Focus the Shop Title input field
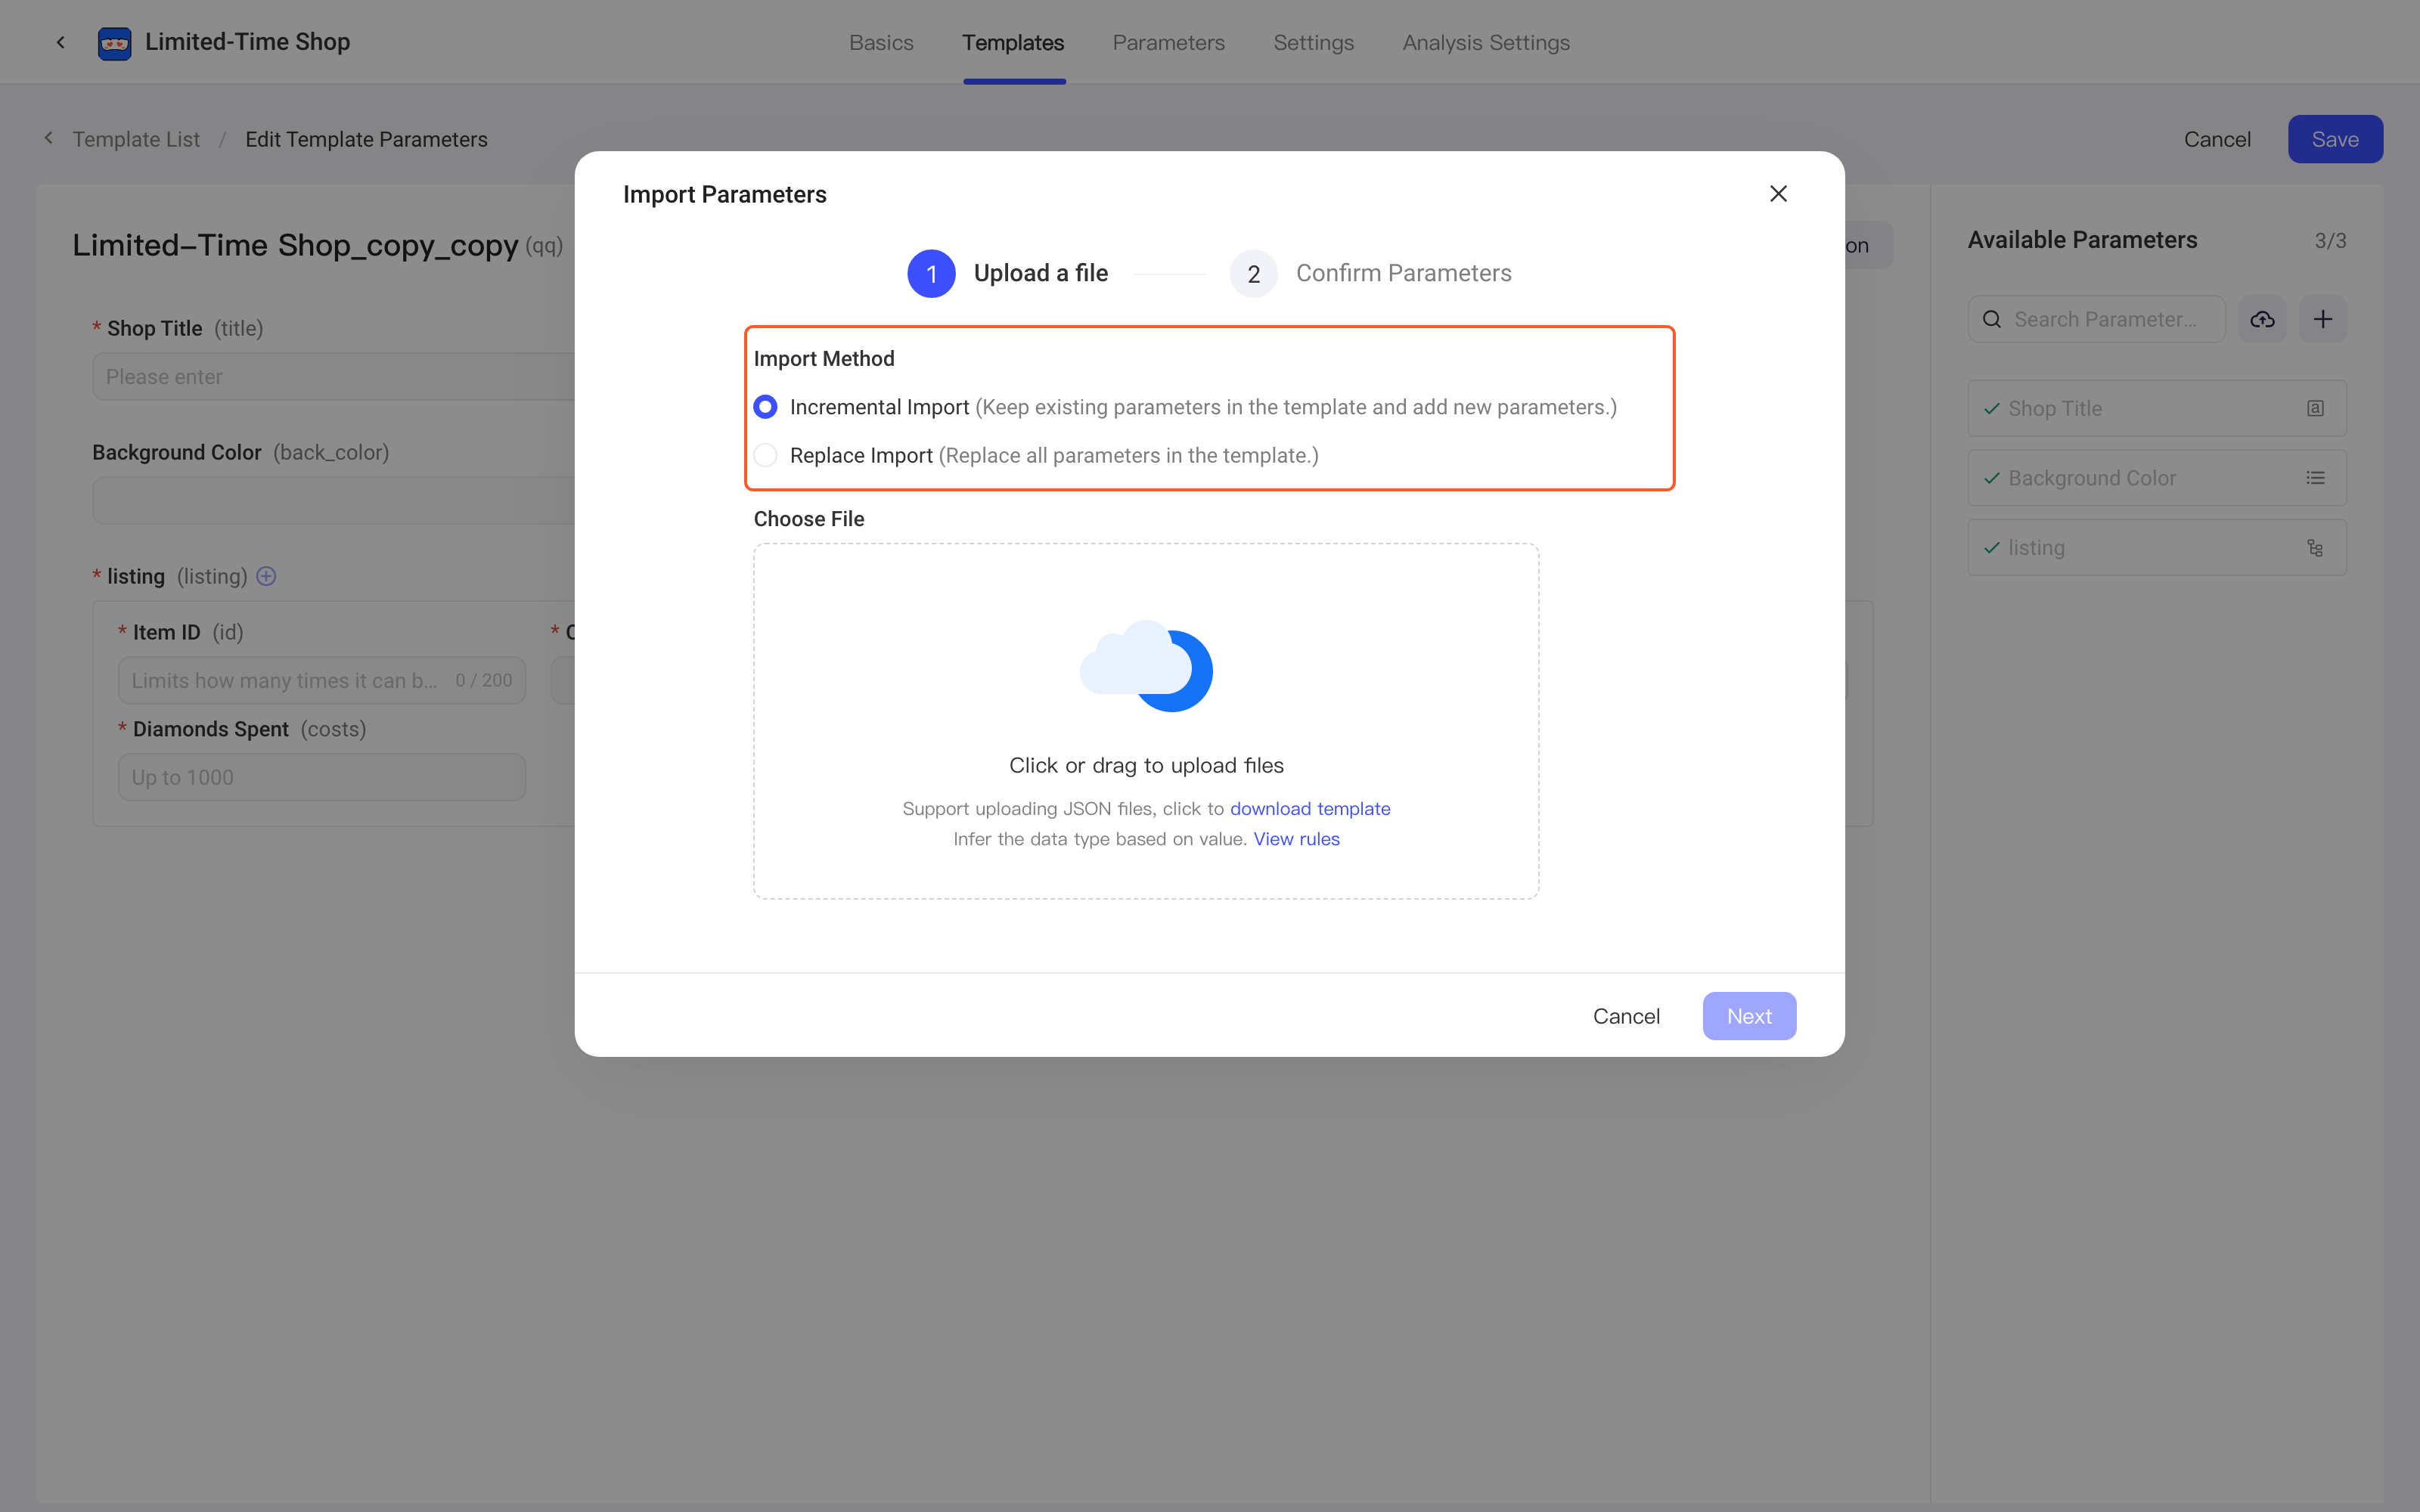Viewport: 2420px width, 1512px height. (x=334, y=377)
